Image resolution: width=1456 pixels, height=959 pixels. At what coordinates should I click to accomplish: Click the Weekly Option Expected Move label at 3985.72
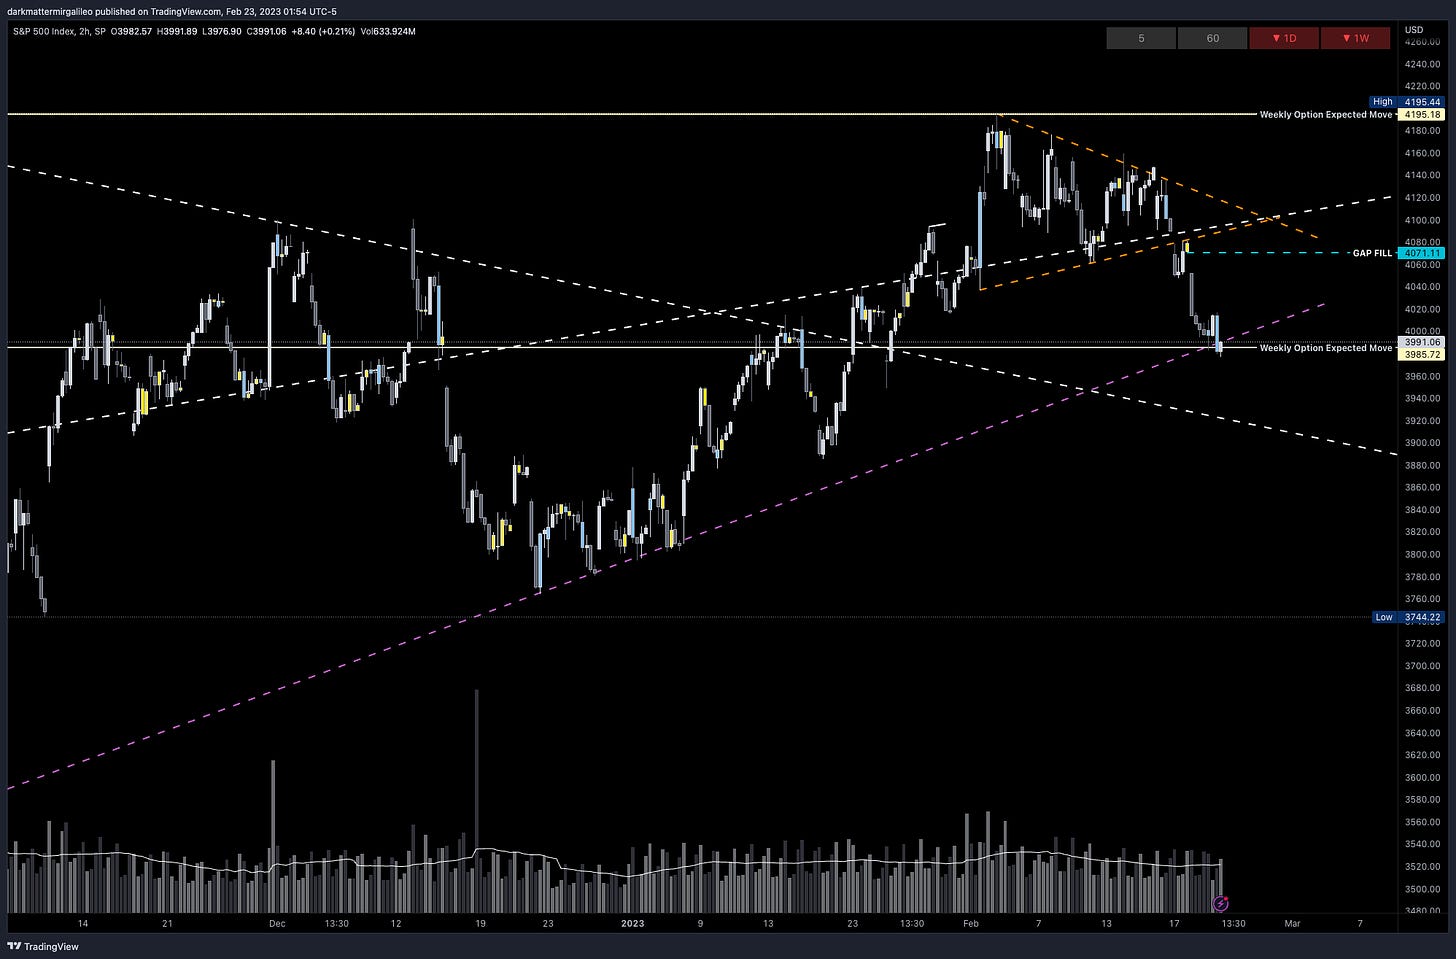(1325, 348)
